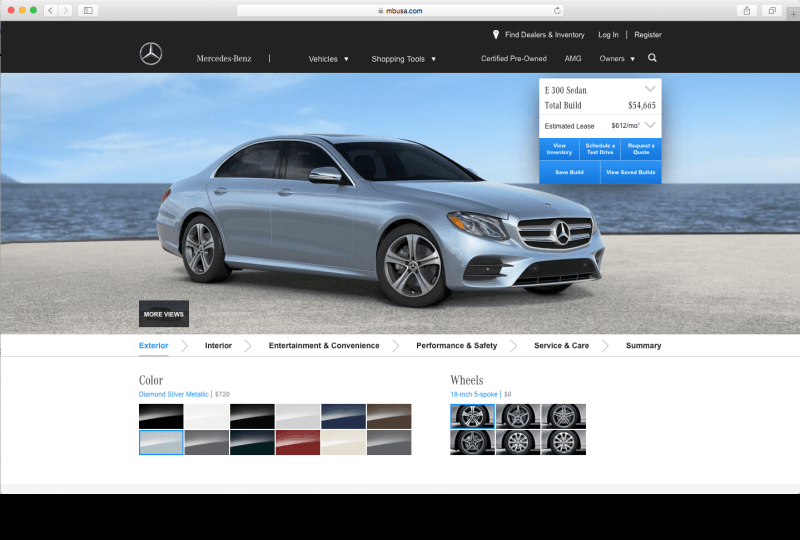Image resolution: width=800 pixels, height=540 pixels.
Task: Click the Log In link
Action: tap(608, 35)
